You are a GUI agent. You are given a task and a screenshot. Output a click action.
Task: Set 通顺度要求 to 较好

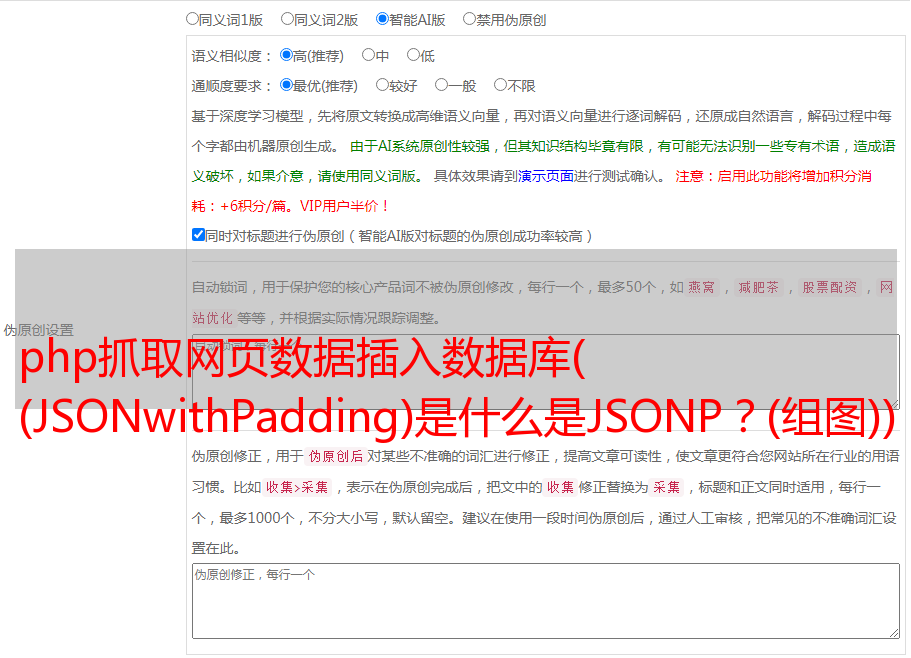click(382, 85)
